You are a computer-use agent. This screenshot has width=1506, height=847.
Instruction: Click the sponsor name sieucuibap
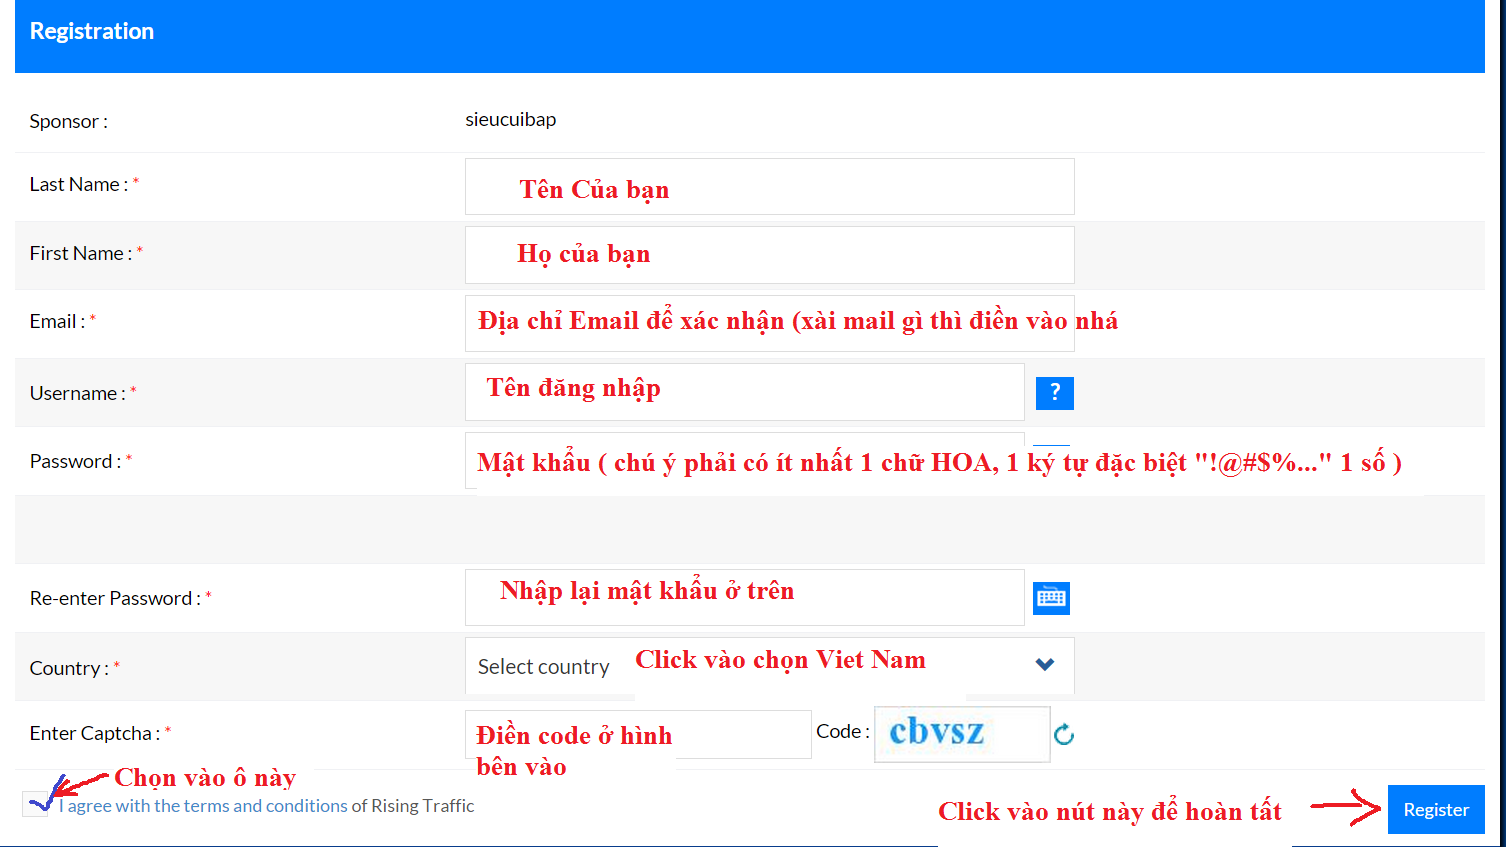510,120
